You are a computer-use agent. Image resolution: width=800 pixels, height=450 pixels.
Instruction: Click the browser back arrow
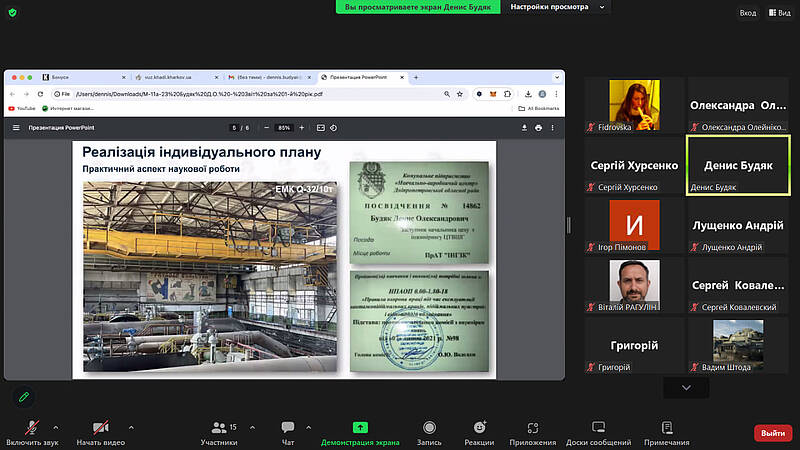pos(12,94)
